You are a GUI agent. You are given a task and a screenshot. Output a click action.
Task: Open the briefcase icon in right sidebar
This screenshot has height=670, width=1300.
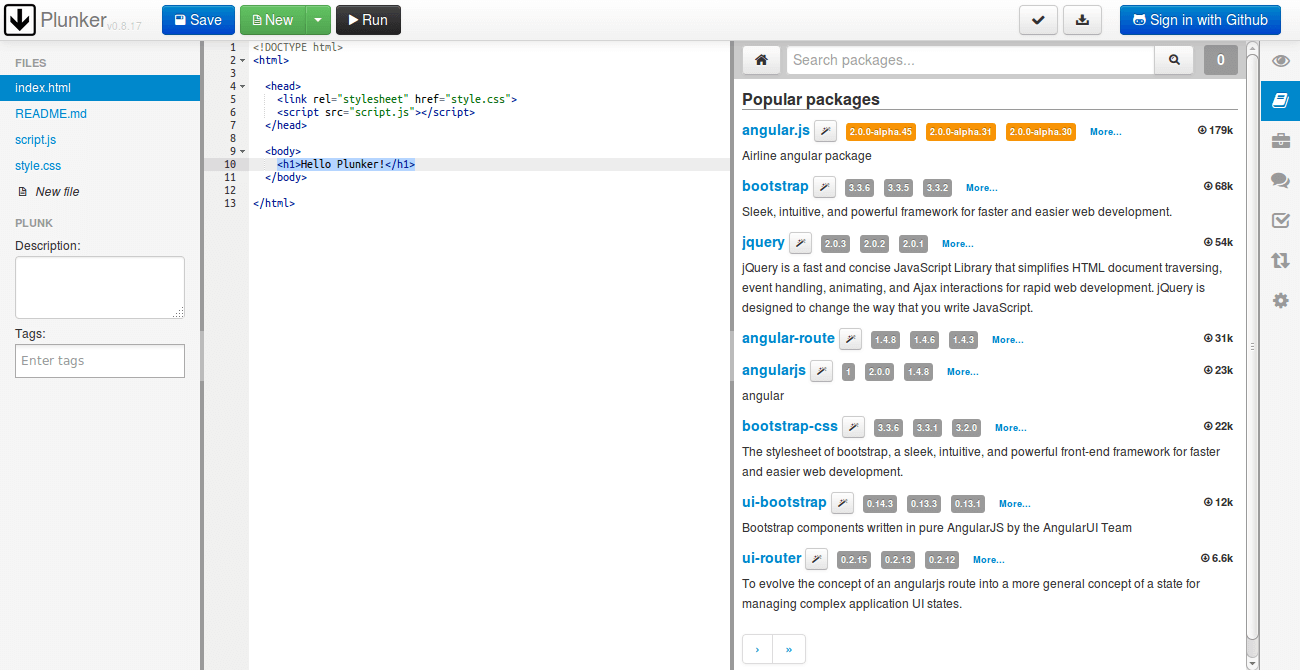1280,141
